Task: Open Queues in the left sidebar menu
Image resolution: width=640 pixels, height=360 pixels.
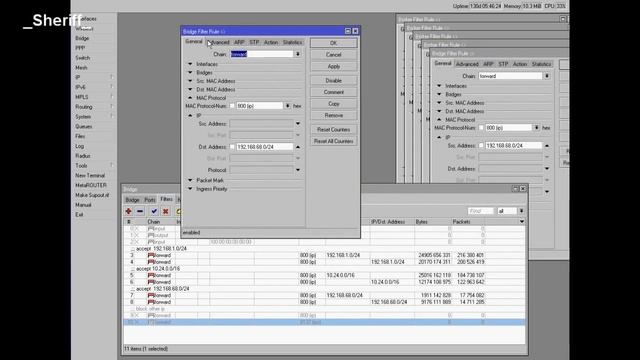Action: click(84, 126)
